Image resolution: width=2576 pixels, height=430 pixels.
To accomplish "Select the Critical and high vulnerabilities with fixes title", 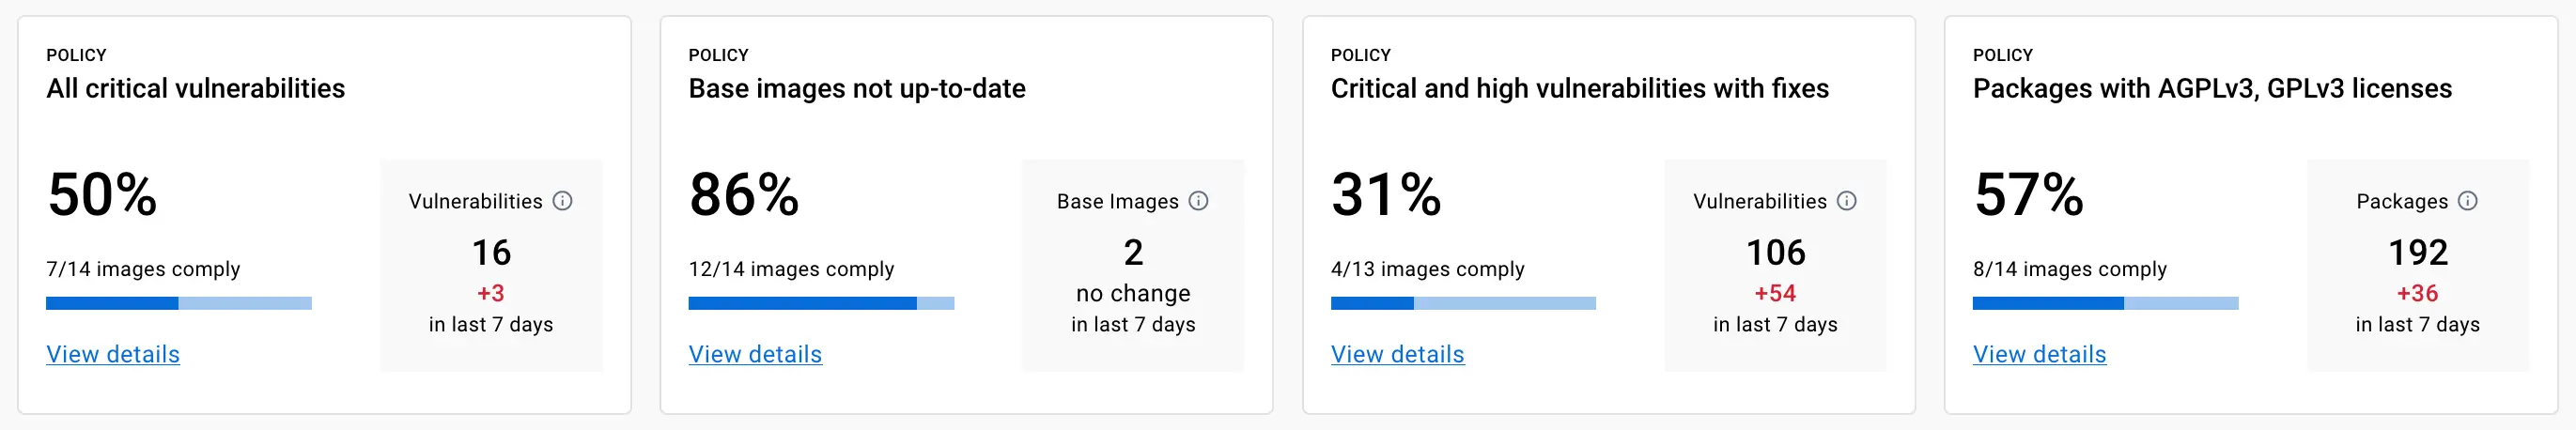I will tap(1580, 89).
